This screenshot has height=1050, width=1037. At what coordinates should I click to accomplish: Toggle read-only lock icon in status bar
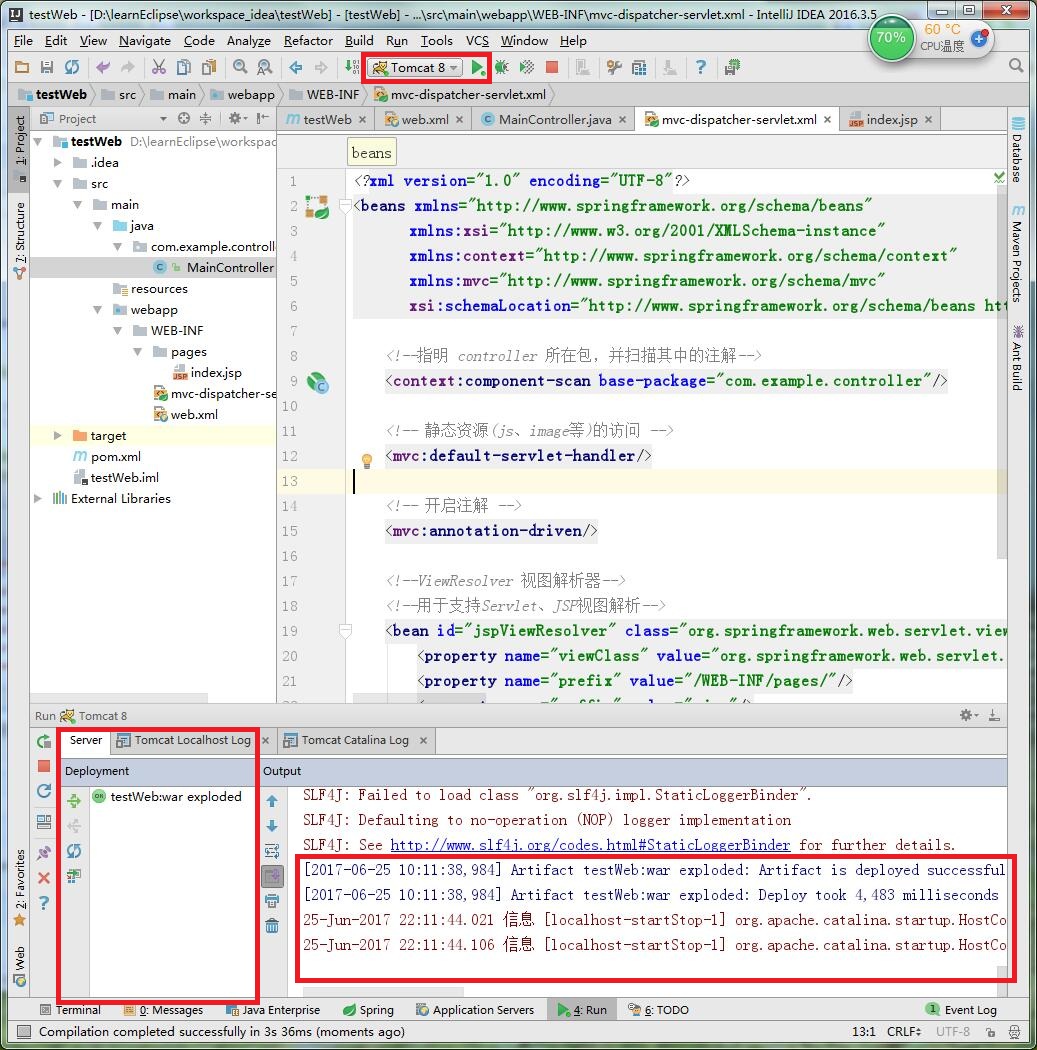click(990, 1032)
